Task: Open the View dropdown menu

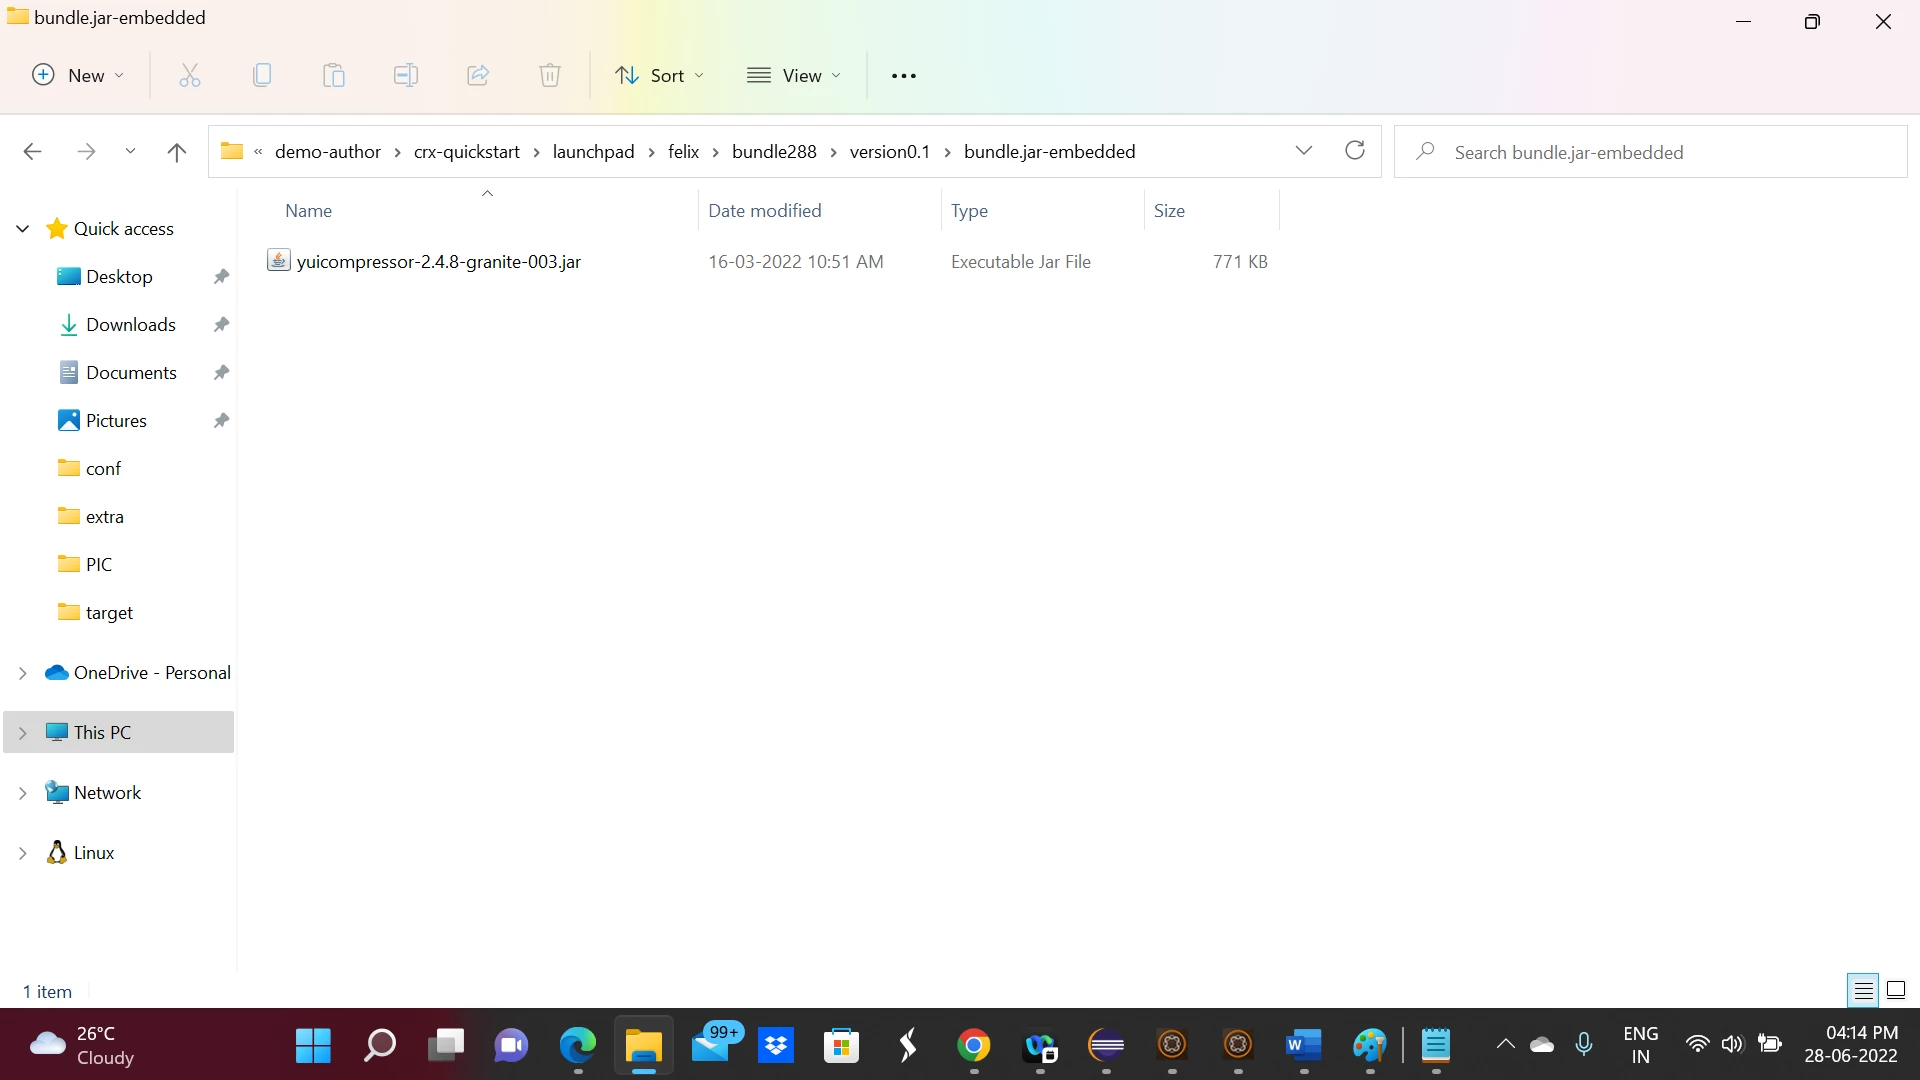Action: tap(795, 75)
